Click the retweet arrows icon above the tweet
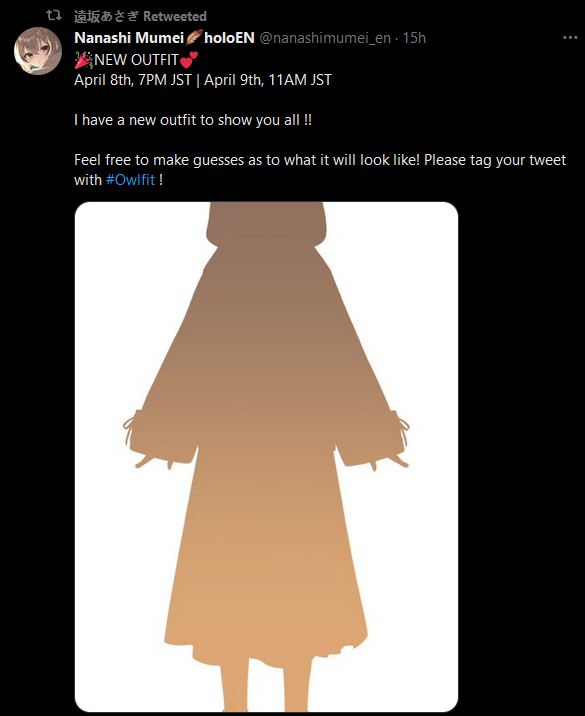The height and width of the screenshot is (716, 585). tap(54, 16)
